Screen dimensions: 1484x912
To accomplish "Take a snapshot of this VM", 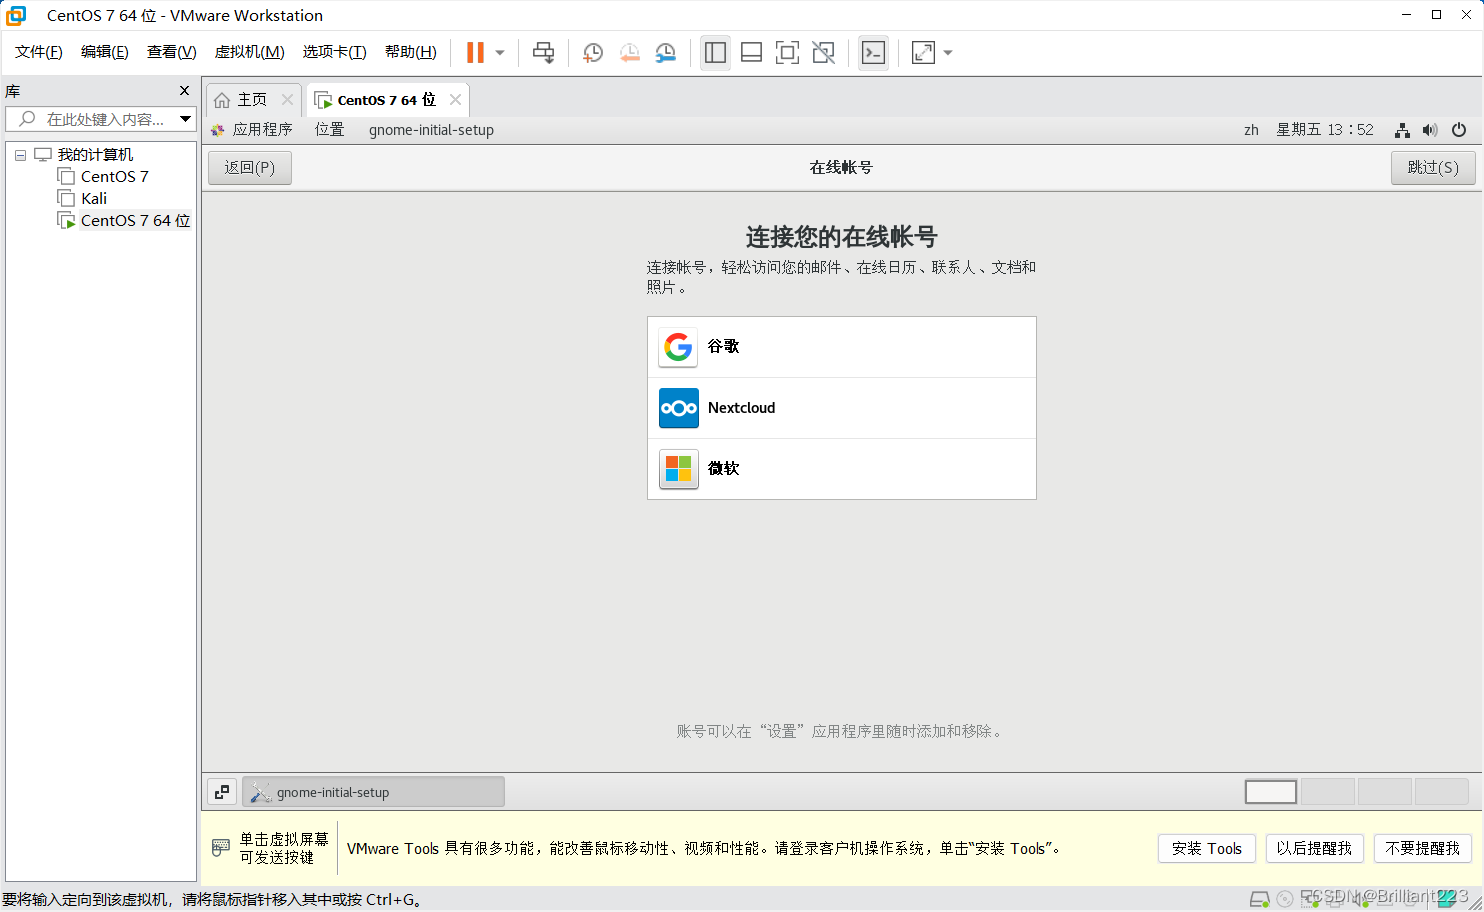I will [x=593, y=52].
